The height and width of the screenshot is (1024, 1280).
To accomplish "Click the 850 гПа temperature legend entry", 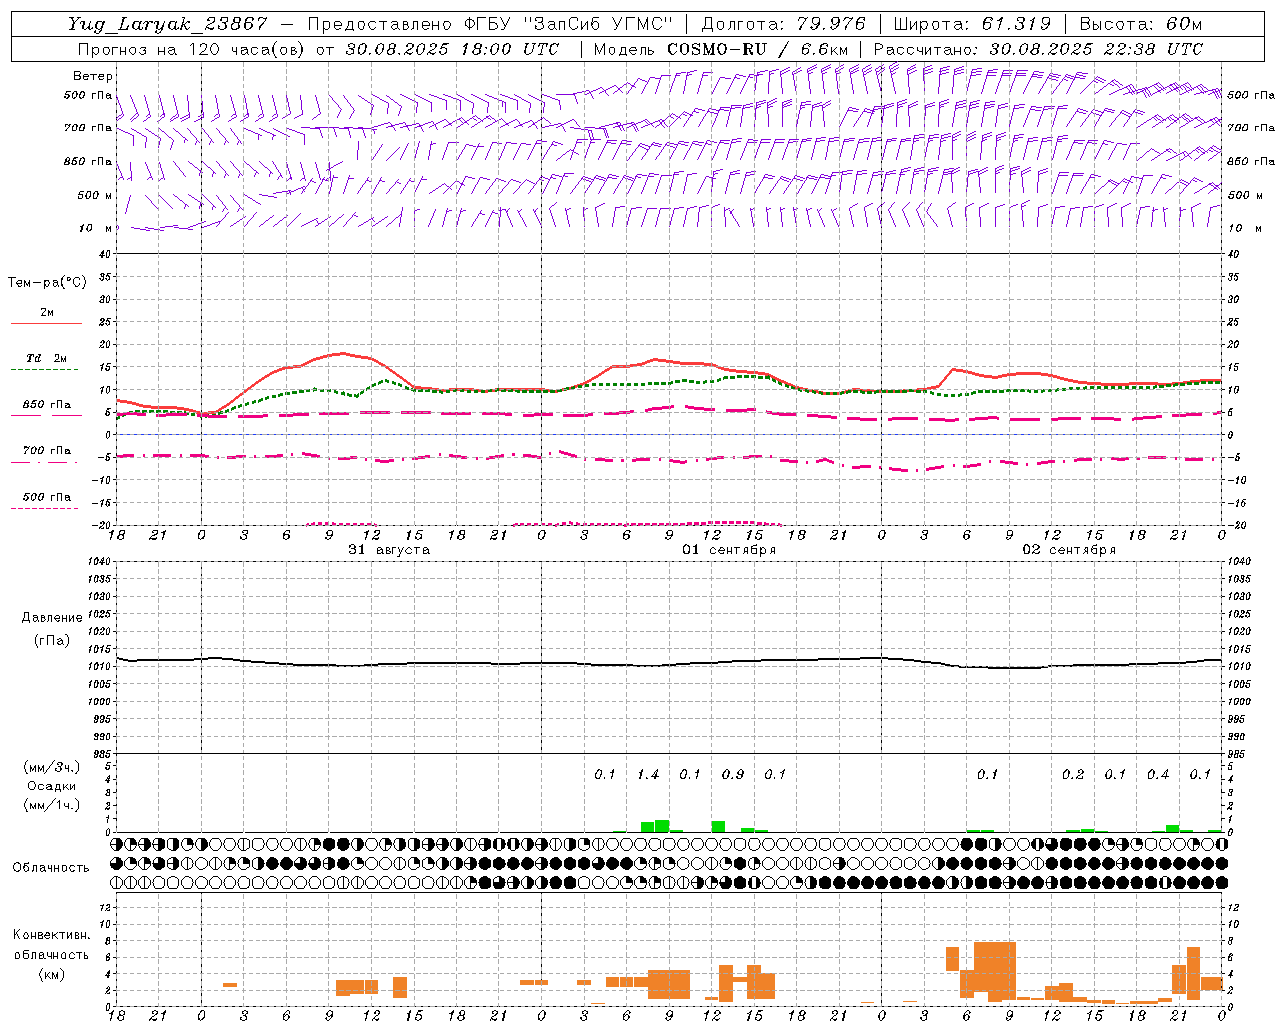I will (x=47, y=405).
